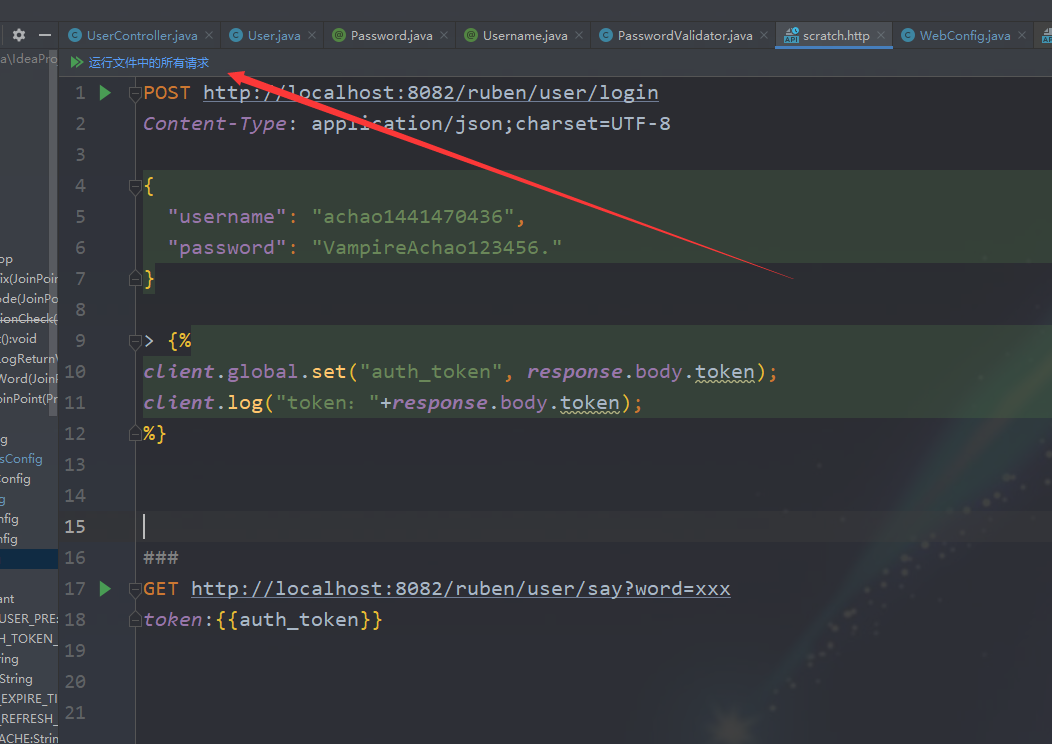Collapse the response handler script block
The width and height of the screenshot is (1052, 744).
point(135,341)
